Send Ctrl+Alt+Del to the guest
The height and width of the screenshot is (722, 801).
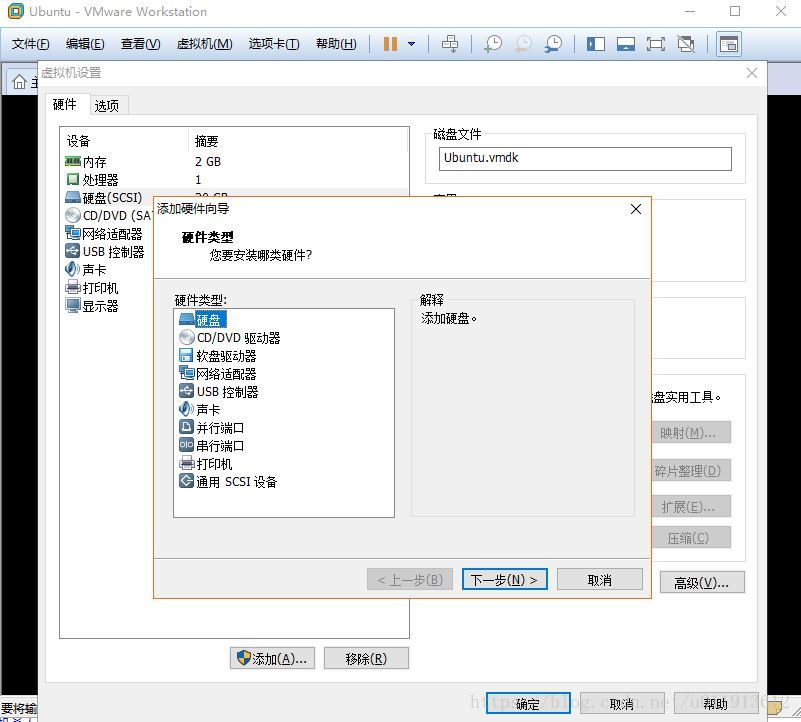click(x=450, y=43)
